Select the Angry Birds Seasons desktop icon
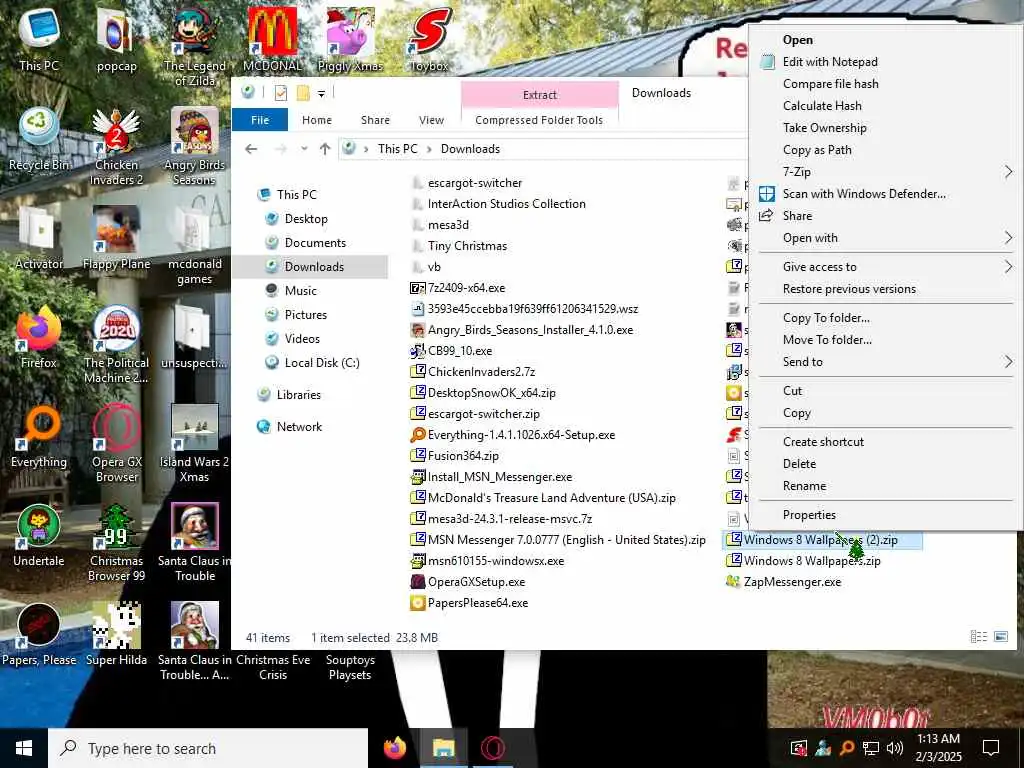Screen dimensions: 1024x768 pyautogui.click(x=195, y=146)
